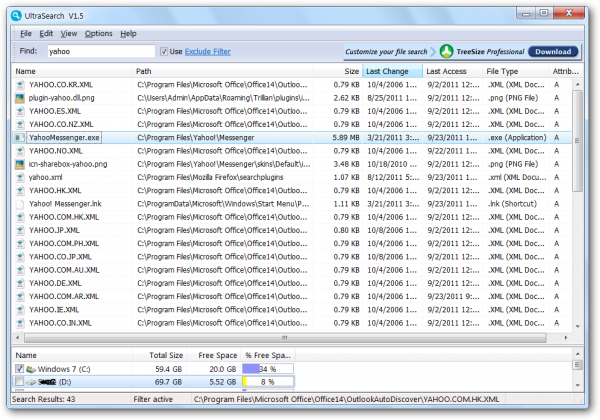Viewport: 600px width, 420px height.
Task: Click the 8 % free space bar
Action: click(268, 382)
